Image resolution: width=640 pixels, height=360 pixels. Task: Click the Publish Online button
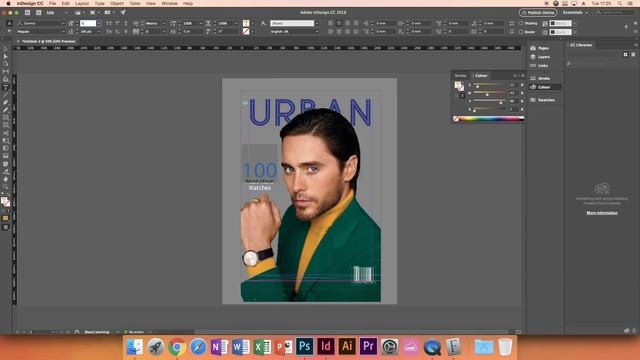click(x=538, y=13)
